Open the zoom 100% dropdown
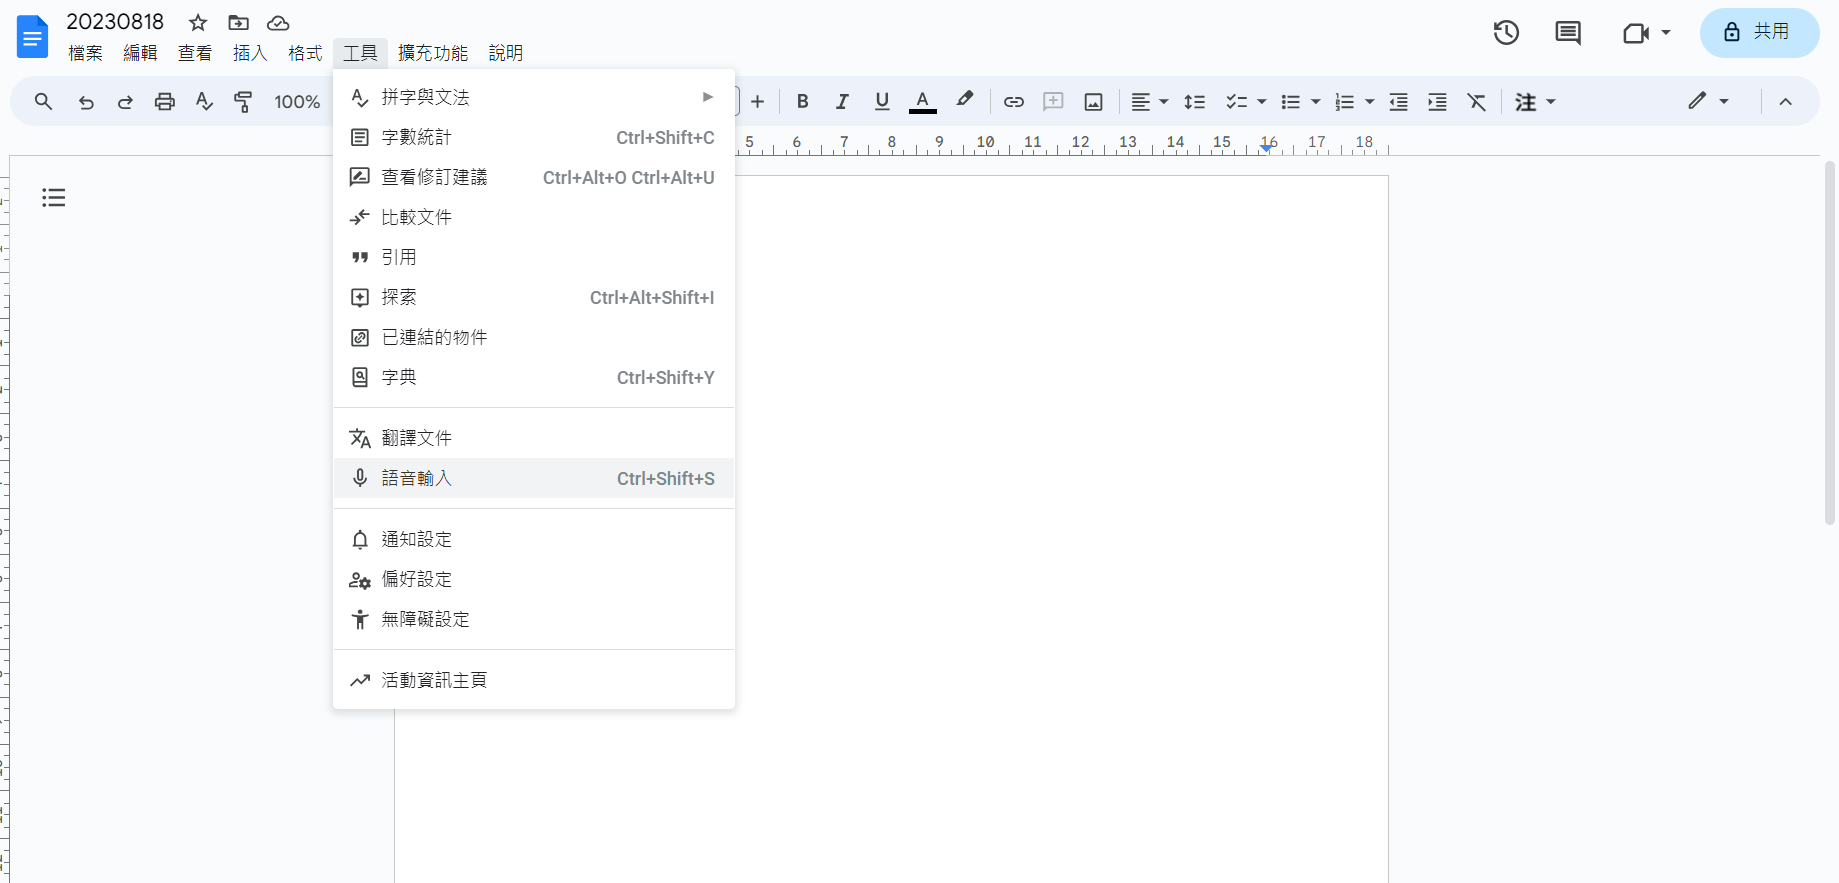This screenshot has height=883, width=1839. [x=297, y=102]
